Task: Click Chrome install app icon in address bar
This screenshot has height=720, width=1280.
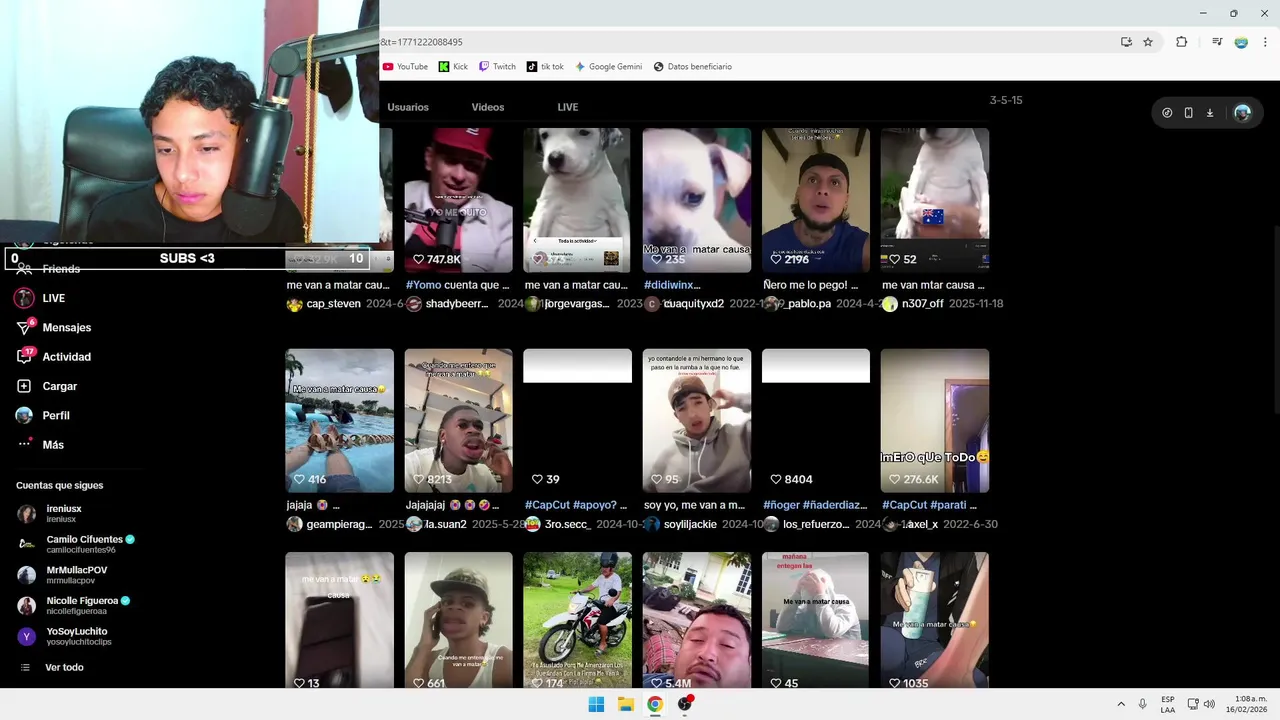Action: coord(1126,42)
